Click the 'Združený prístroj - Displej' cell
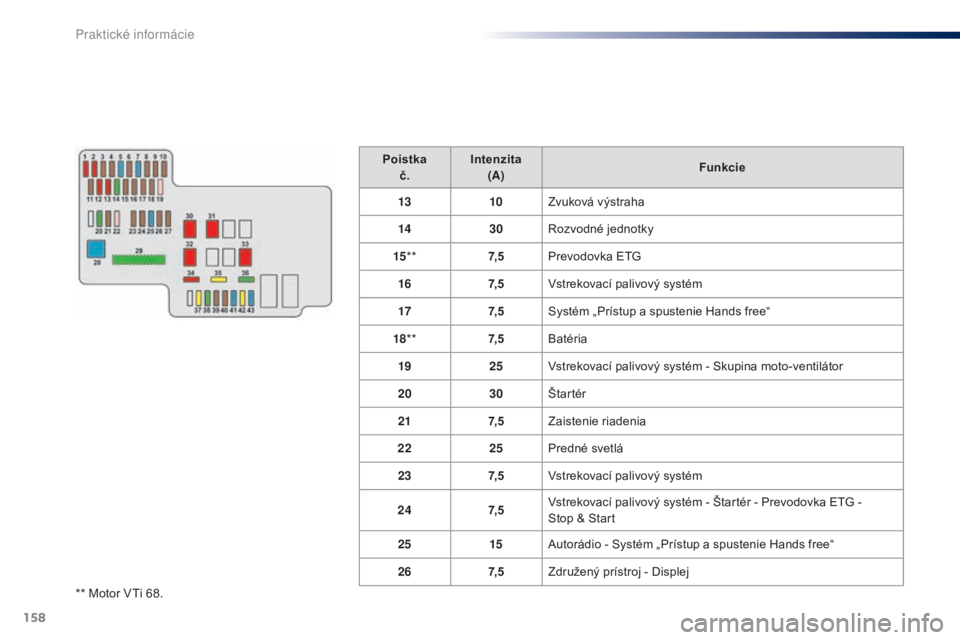This screenshot has height=640, width=960. coord(722,572)
